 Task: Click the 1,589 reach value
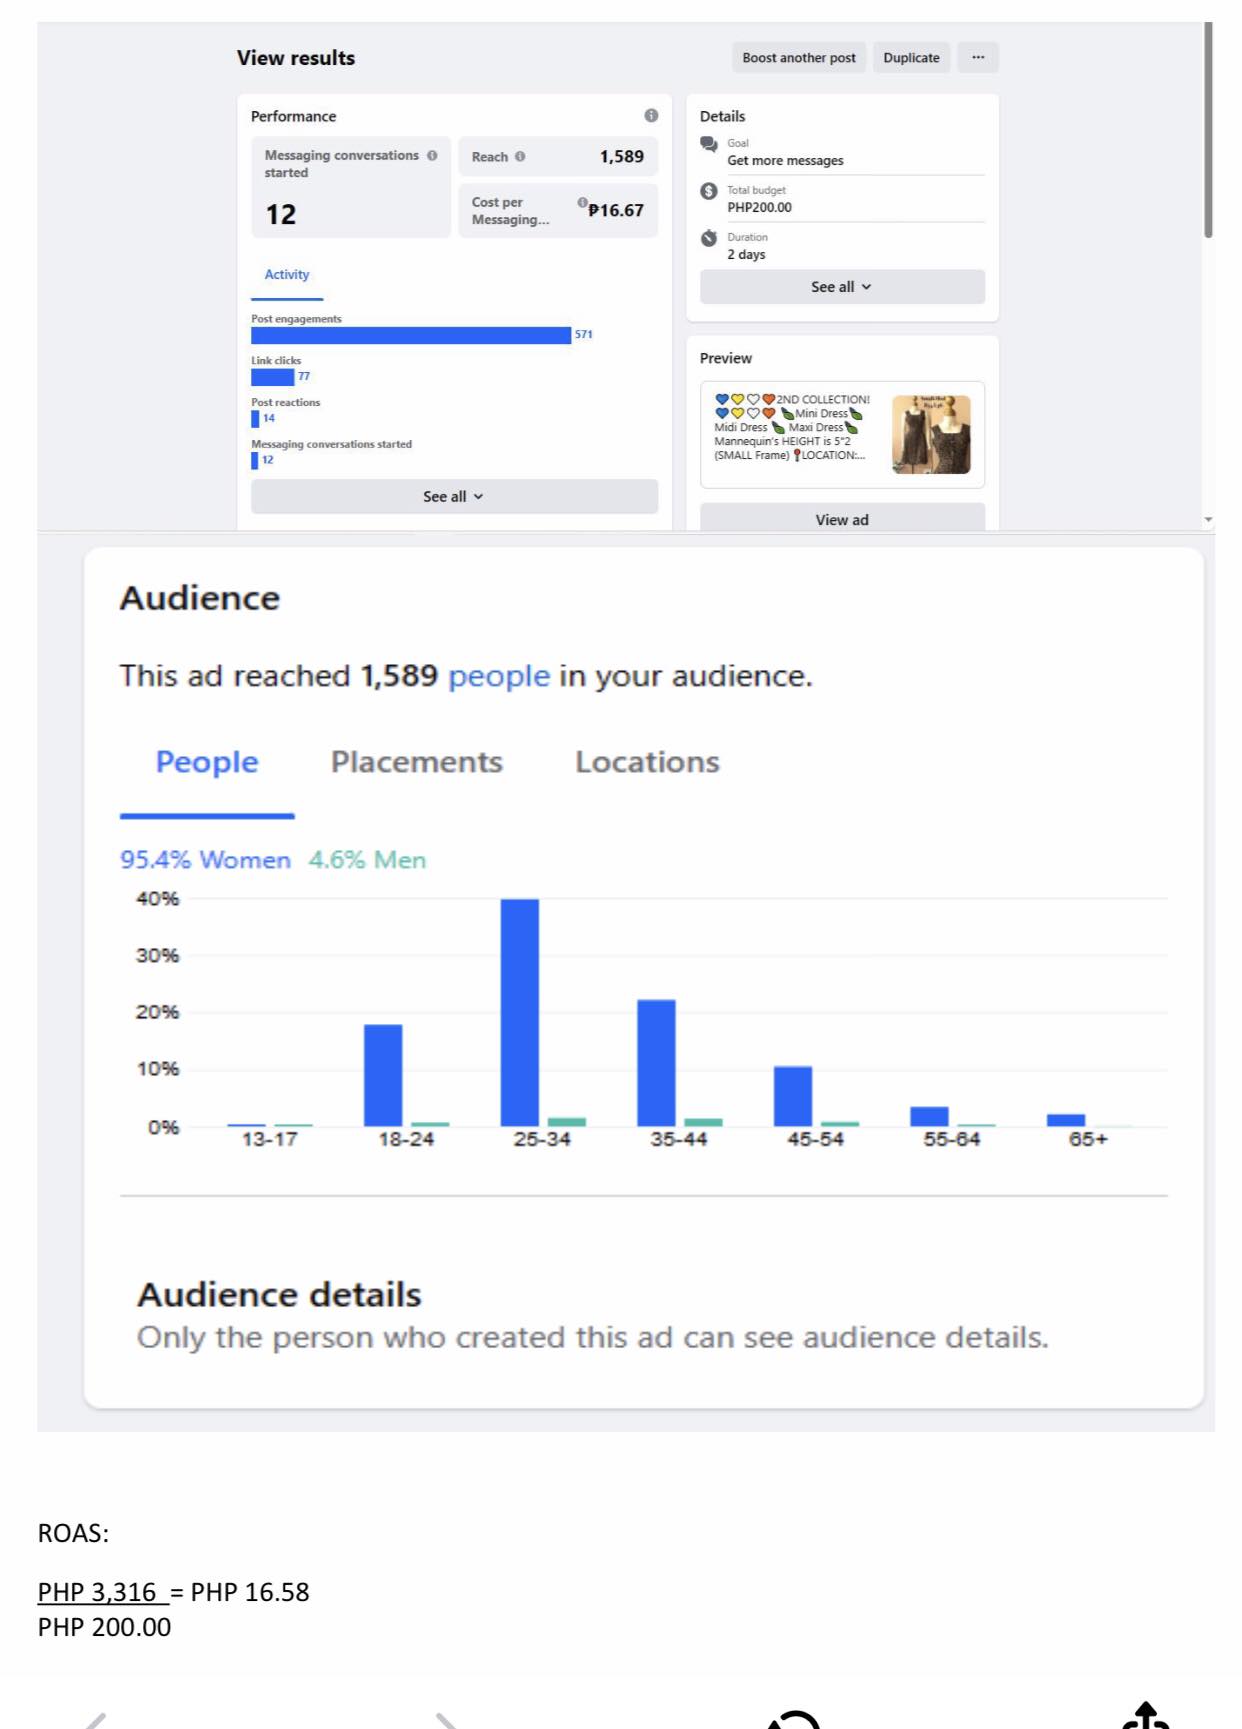621,157
